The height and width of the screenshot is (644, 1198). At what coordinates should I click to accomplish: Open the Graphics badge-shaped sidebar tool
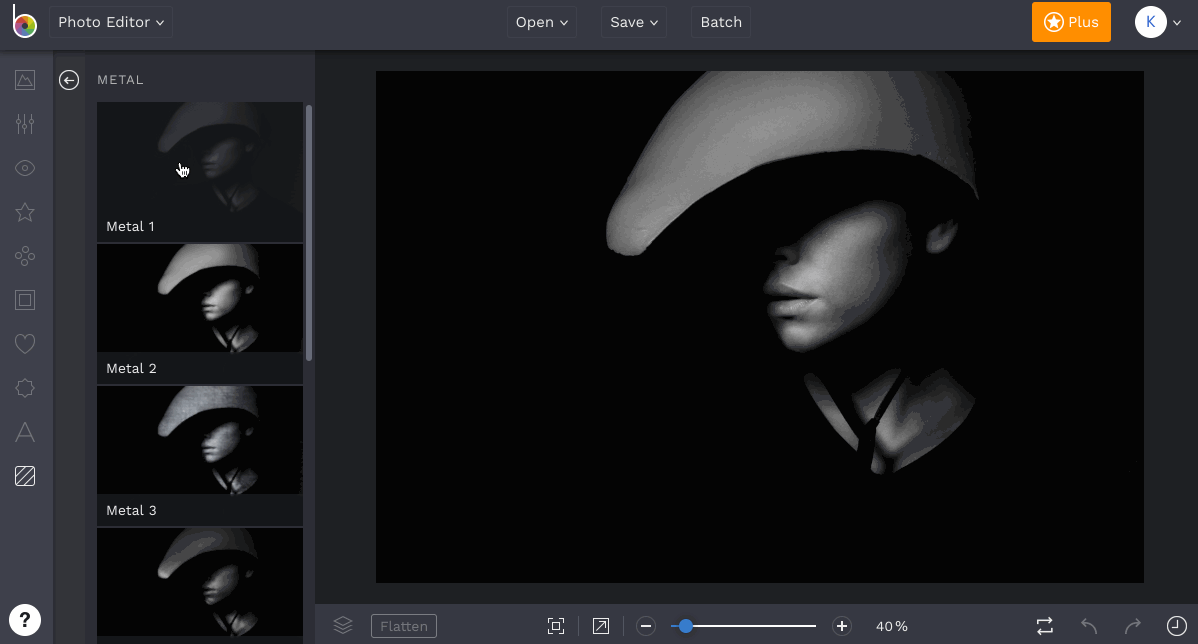point(25,388)
